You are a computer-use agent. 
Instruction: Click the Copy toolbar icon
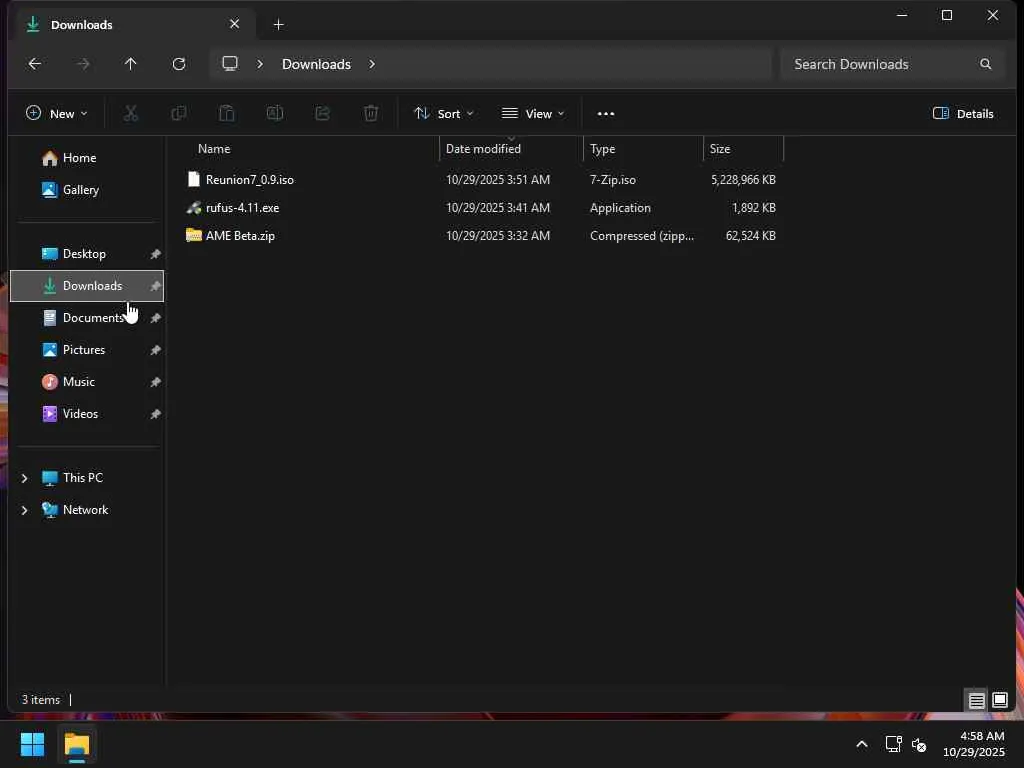[179, 114]
